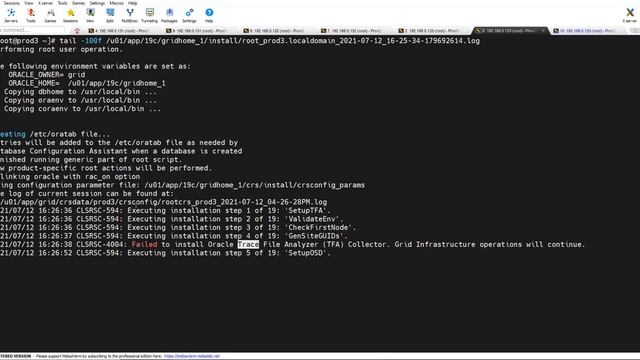This screenshot has height=360, width=640.
Task: Click 'Copying dbhome to /usr/local/bin' line
Action: click(80, 92)
